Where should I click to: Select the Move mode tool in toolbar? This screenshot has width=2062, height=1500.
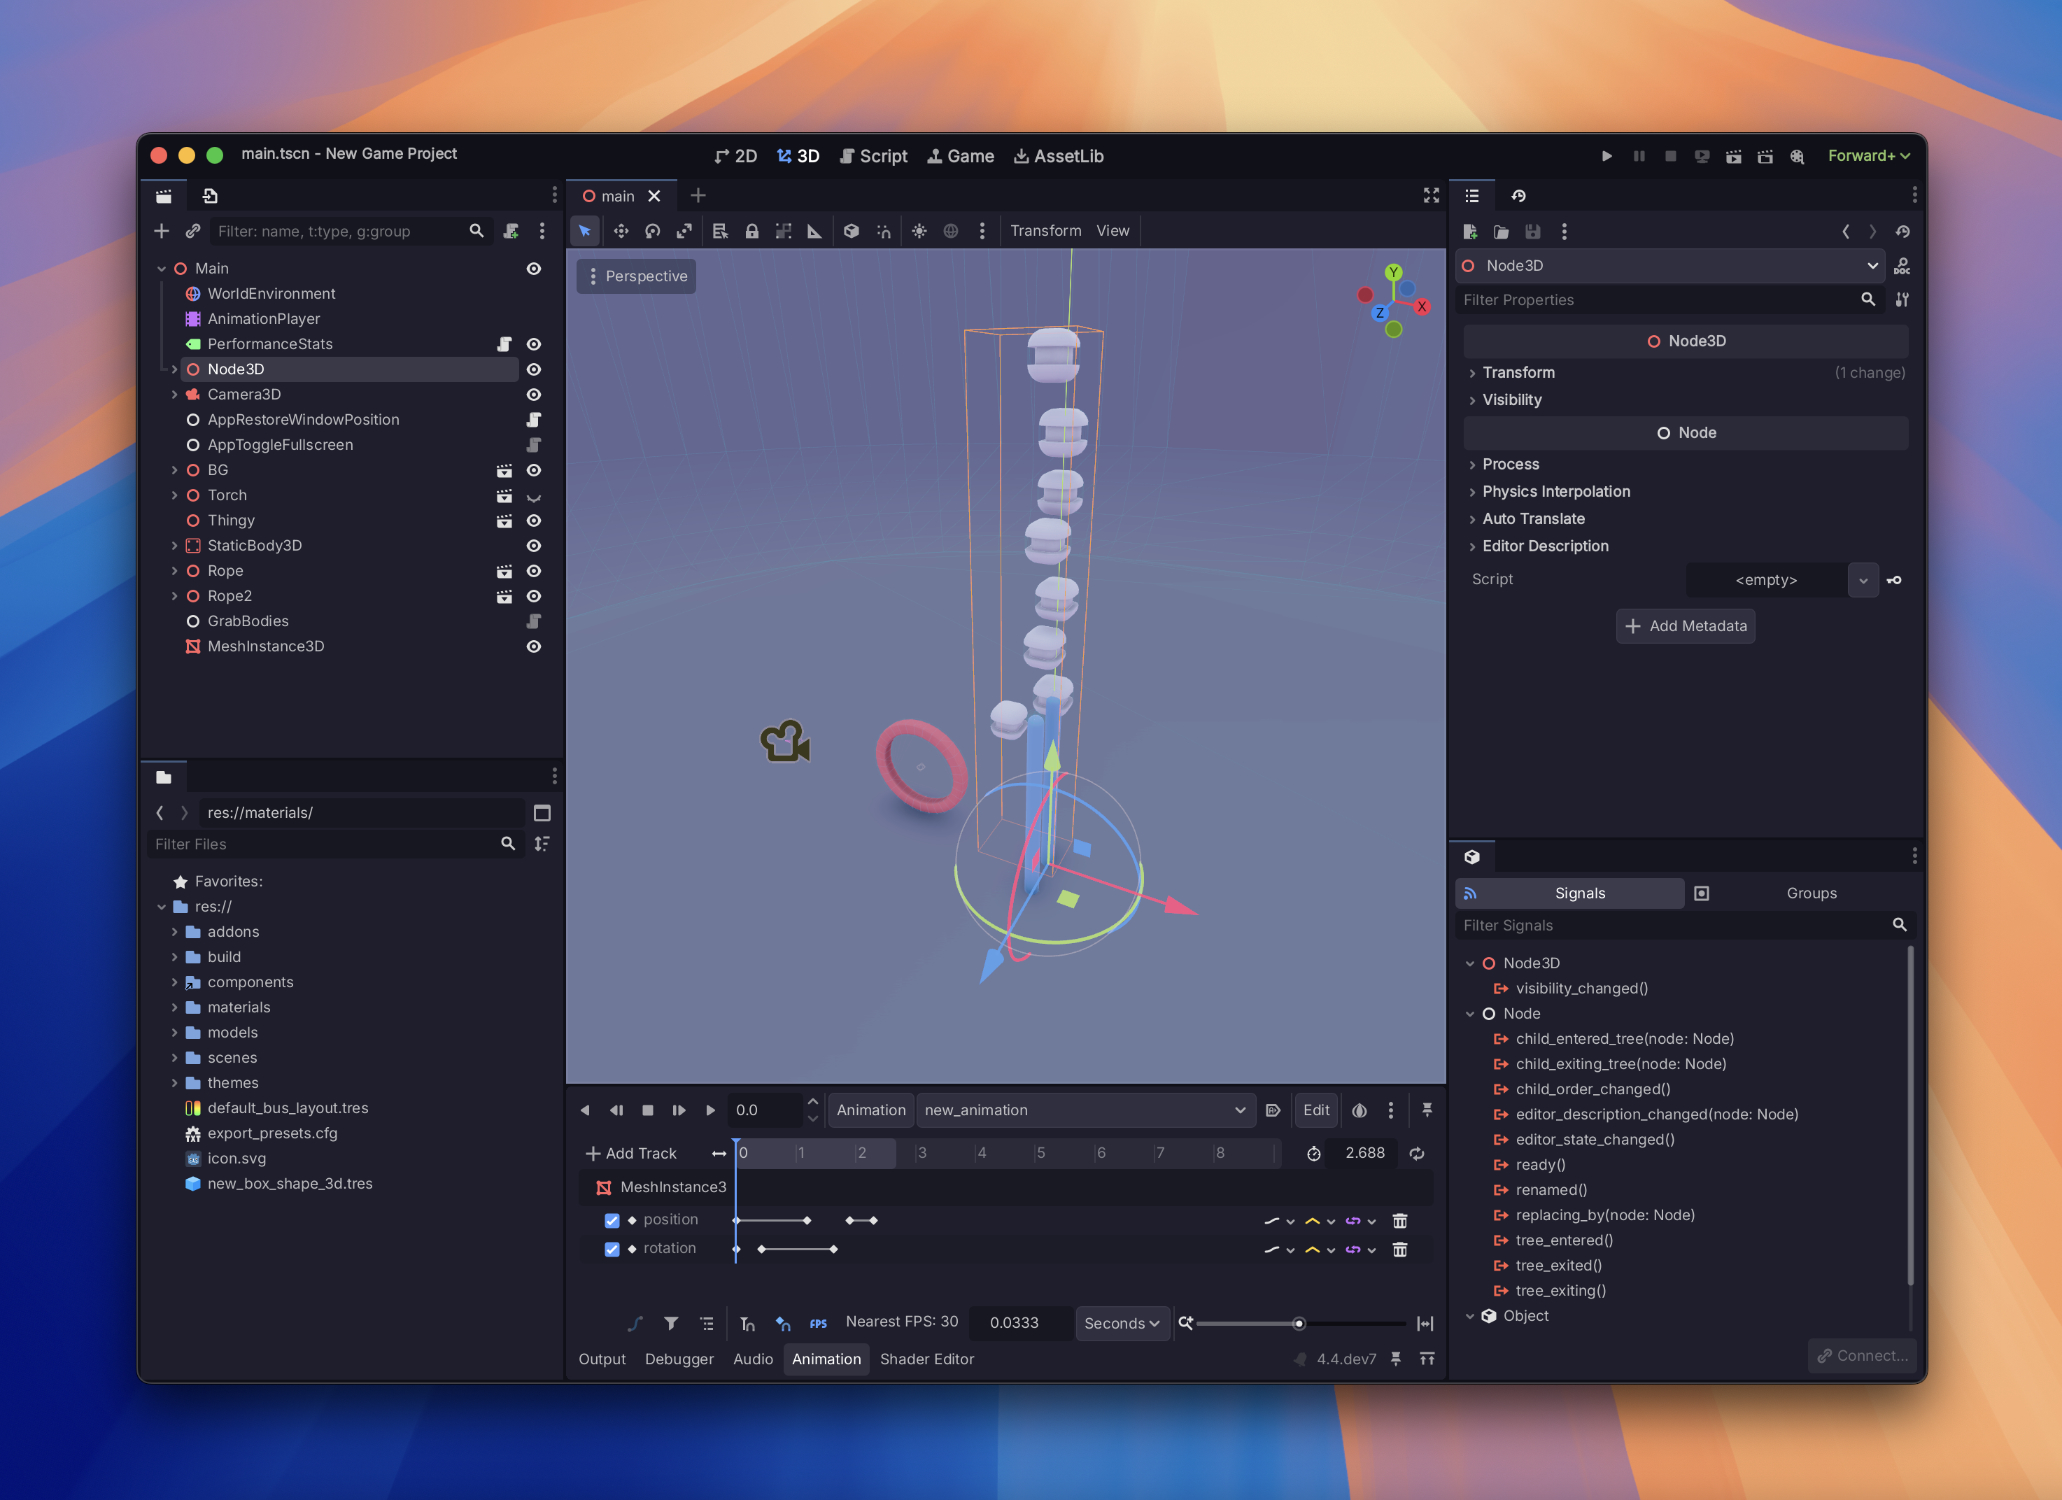(x=621, y=231)
